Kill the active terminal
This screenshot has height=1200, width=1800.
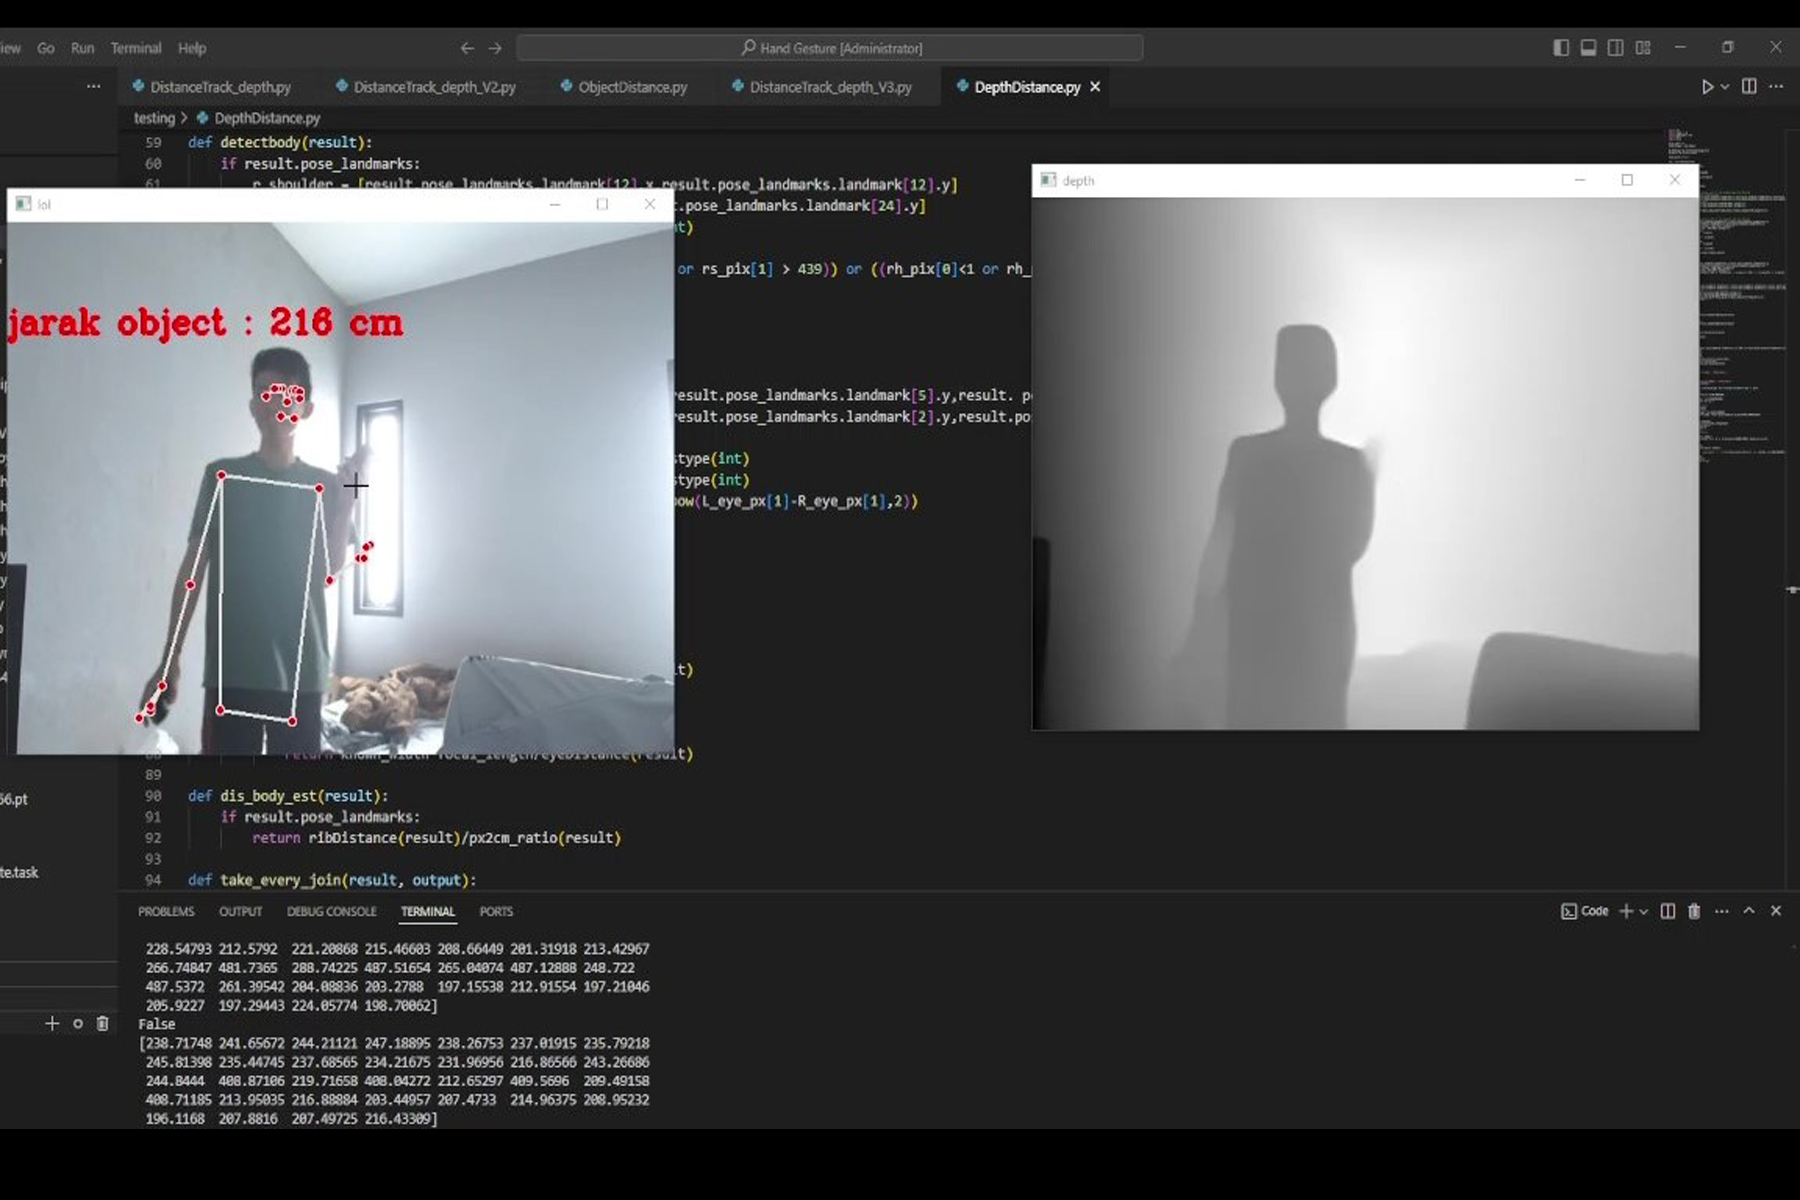[1694, 911]
